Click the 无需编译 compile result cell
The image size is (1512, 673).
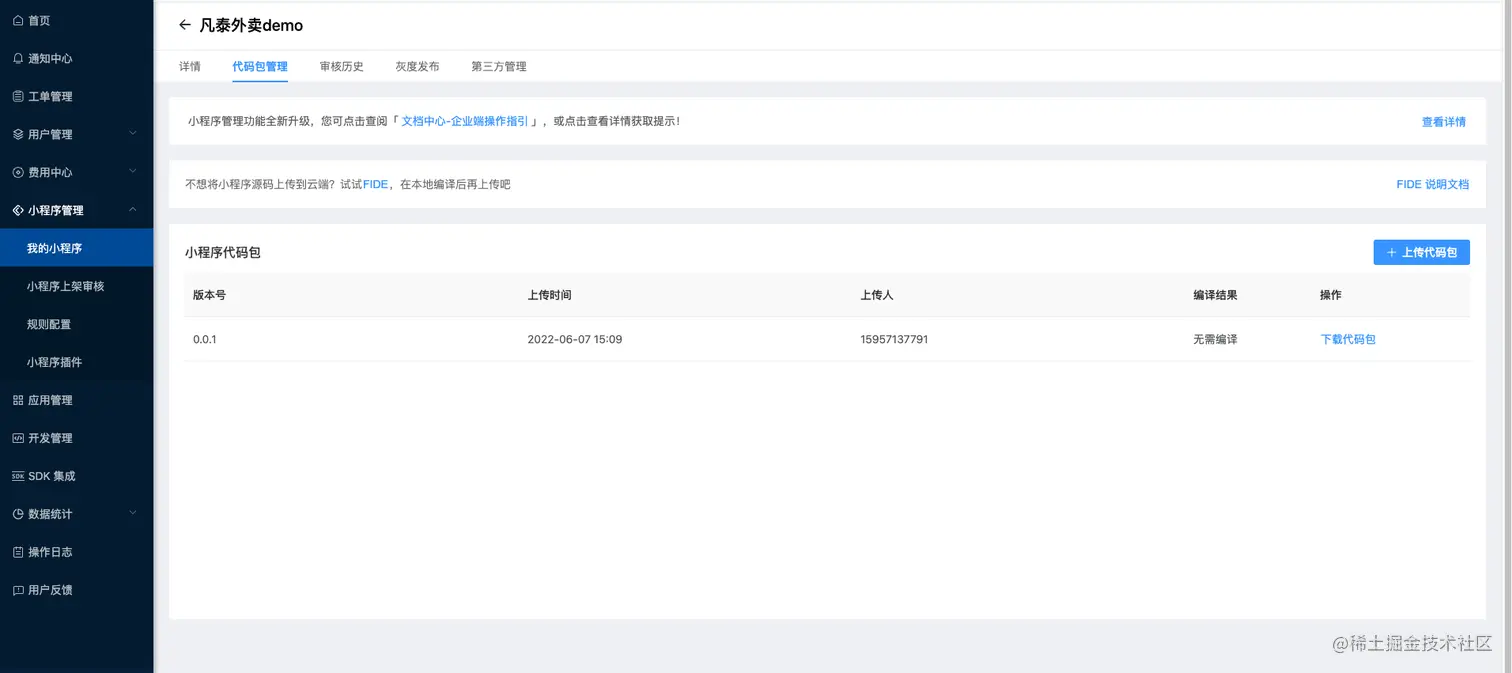click(1215, 339)
